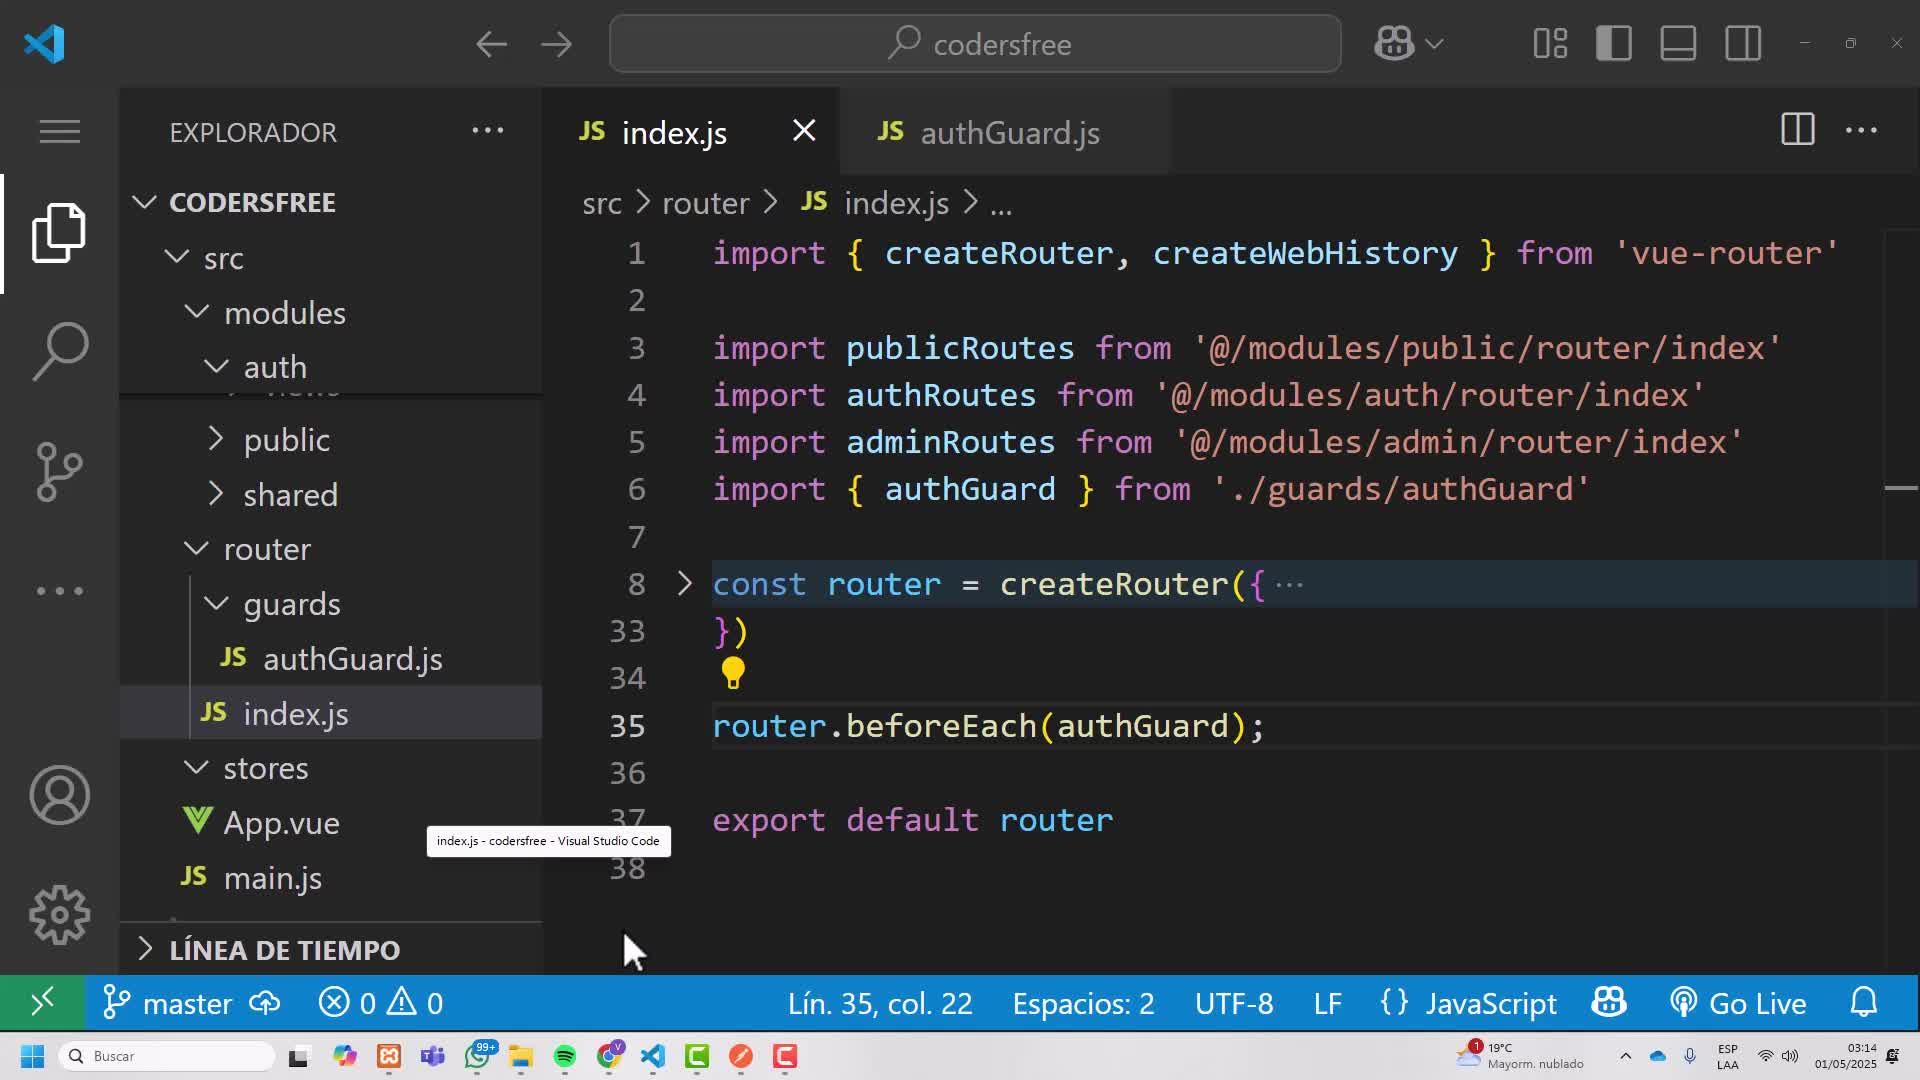This screenshot has height=1080, width=1920.
Task: Select the index.js editor tab
Action: point(674,133)
